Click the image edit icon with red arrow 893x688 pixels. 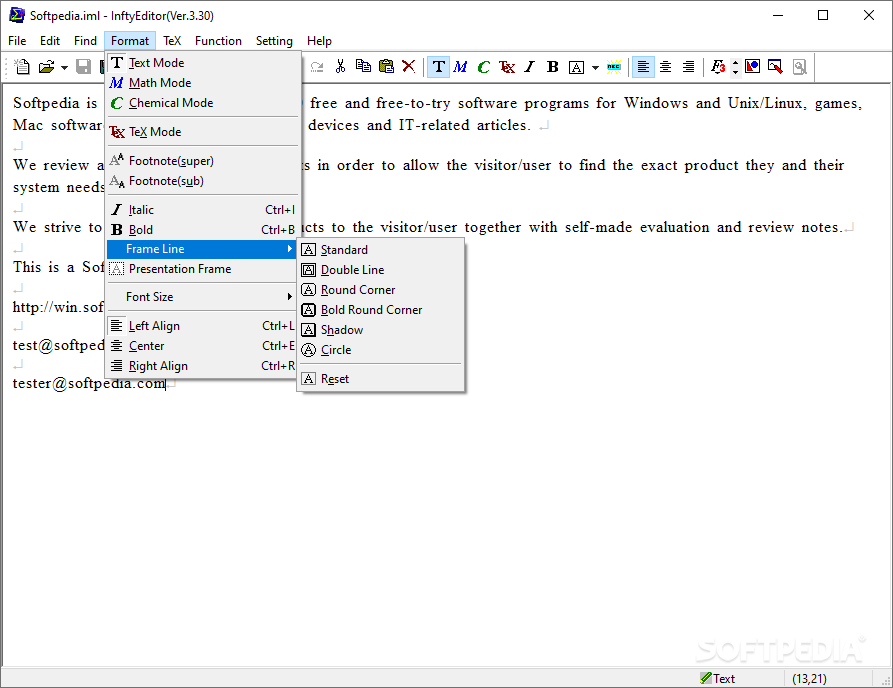point(775,67)
